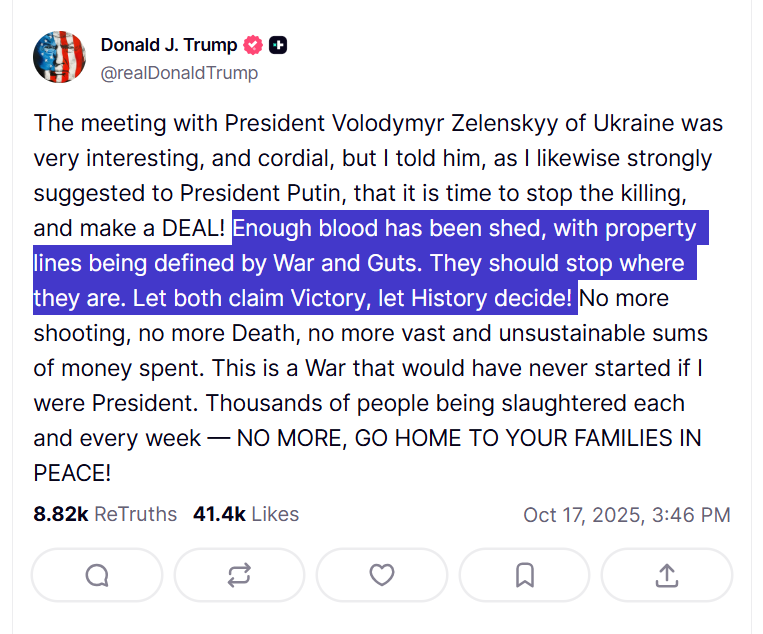View the 8.82k ReTruths list
The image size is (763, 634).
click(105, 514)
